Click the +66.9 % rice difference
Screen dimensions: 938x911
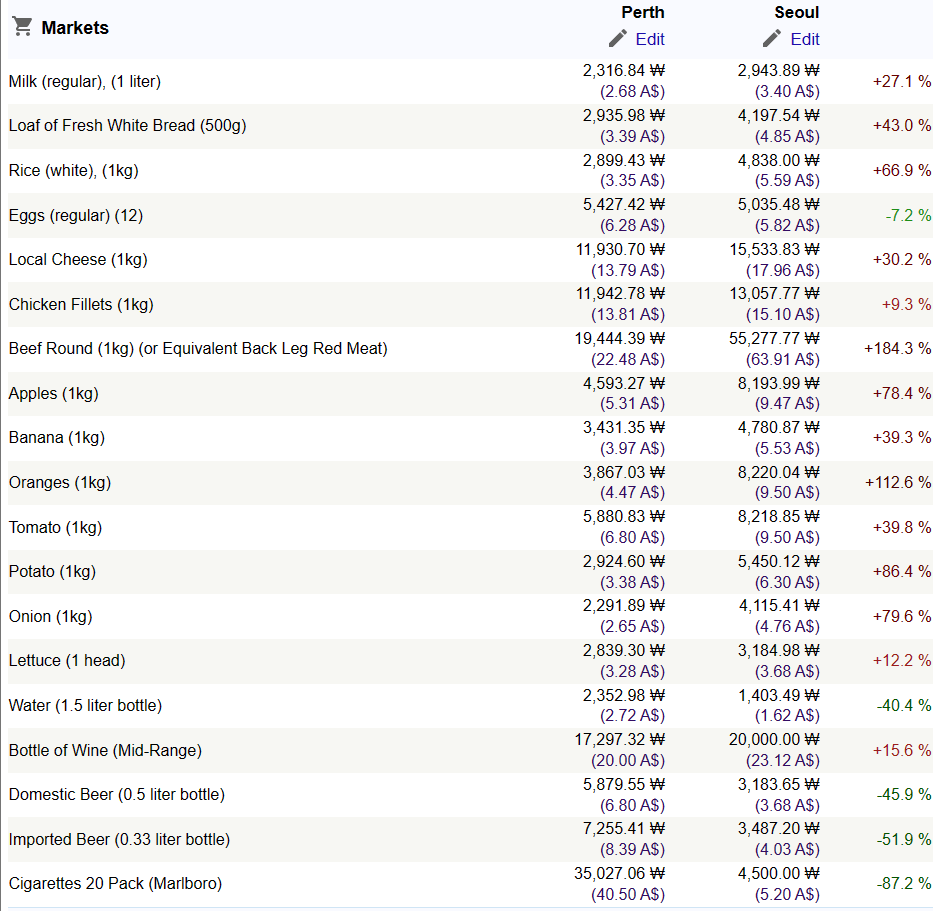(x=902, y=170)
